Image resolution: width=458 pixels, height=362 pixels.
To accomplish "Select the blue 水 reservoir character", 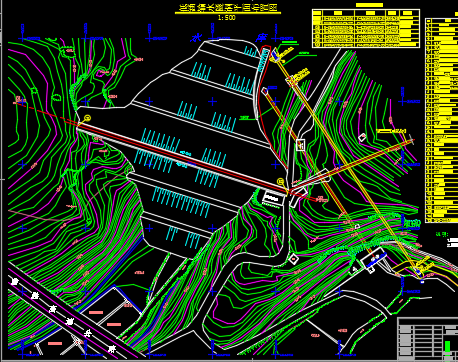I will tap(196, 38).
